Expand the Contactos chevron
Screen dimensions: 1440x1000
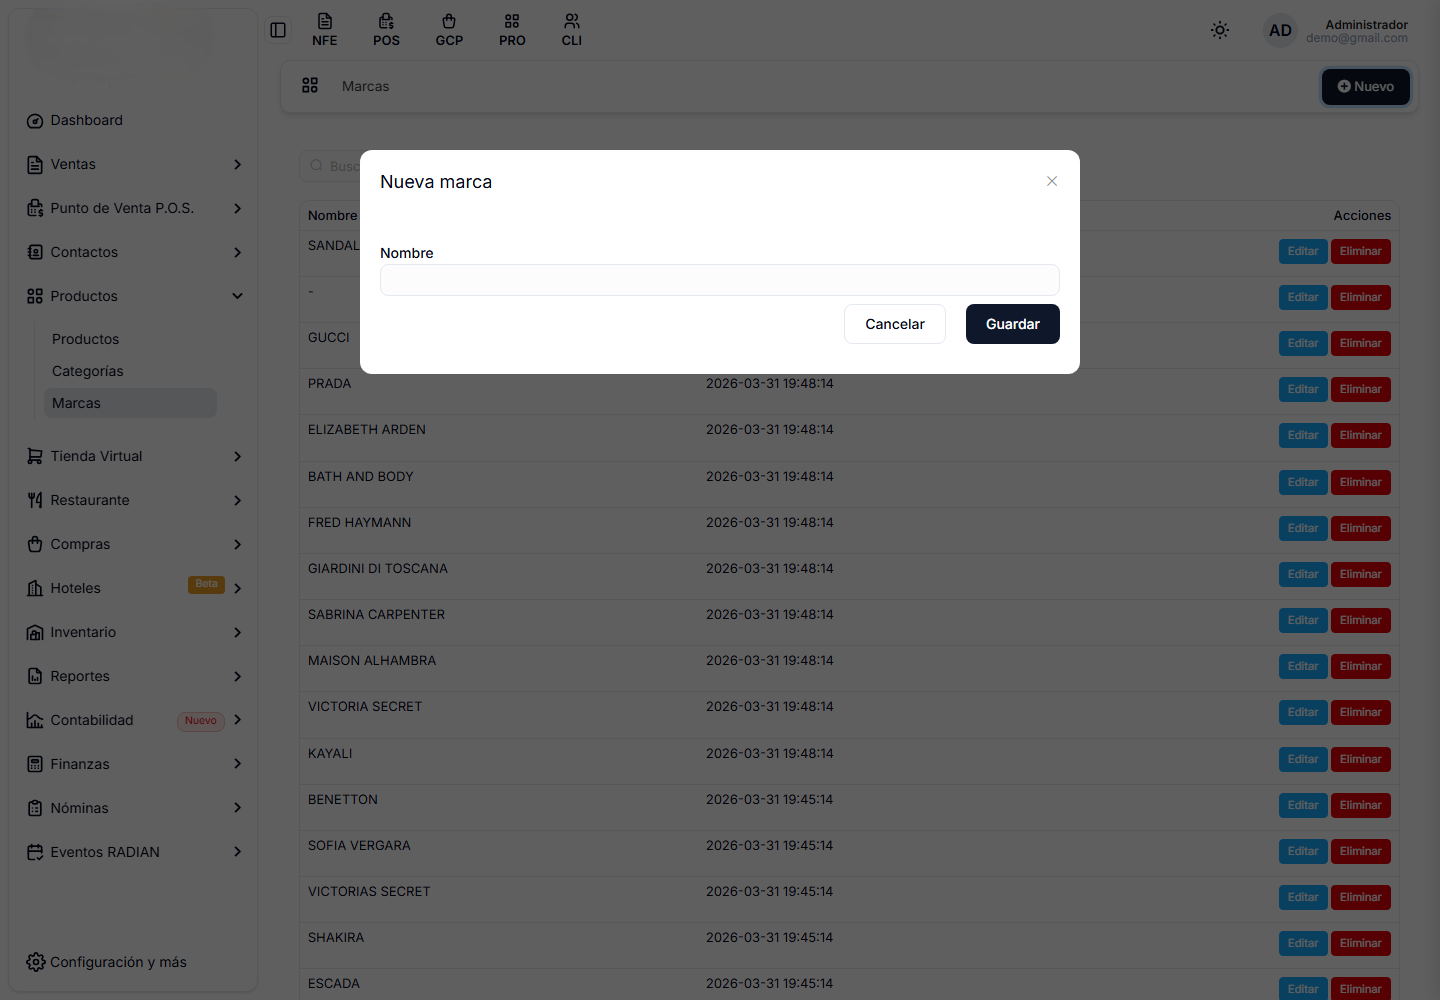[x=237, y=252]
